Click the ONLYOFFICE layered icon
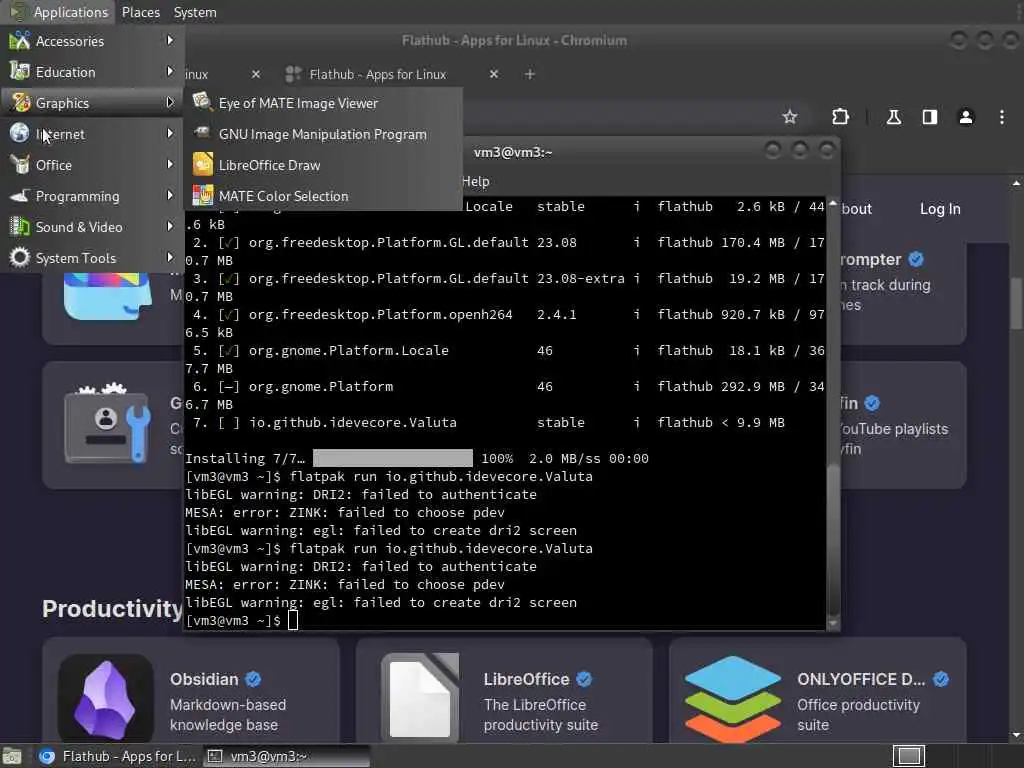The height and width of the screenshot is (768, 1024). [x=733, y=699]
